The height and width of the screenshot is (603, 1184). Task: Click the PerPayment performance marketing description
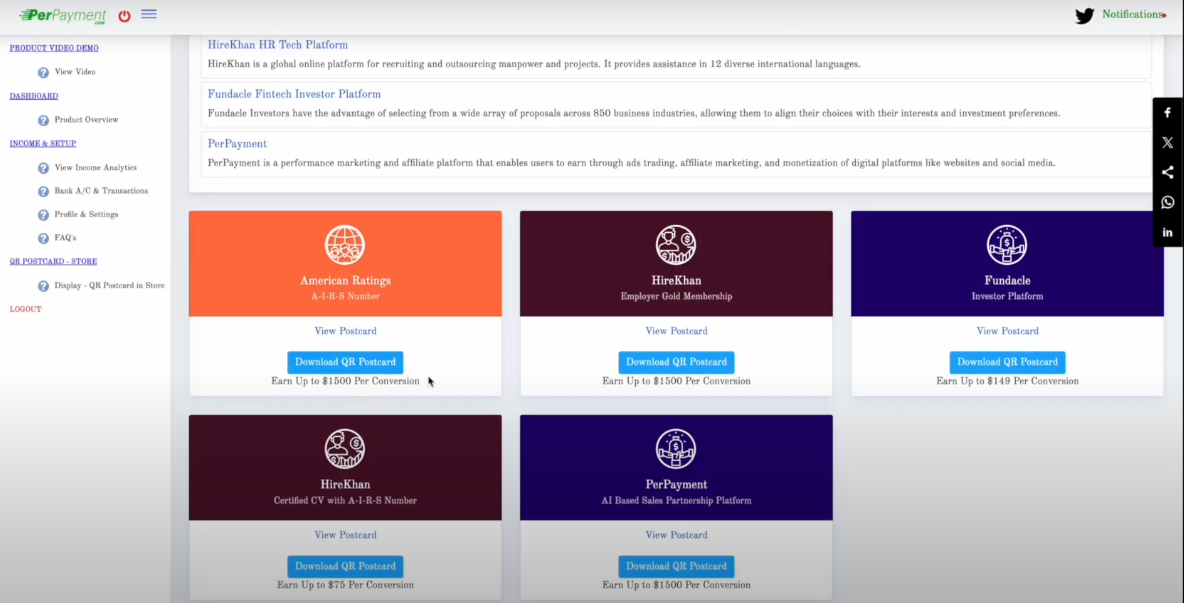pos(631,162)
